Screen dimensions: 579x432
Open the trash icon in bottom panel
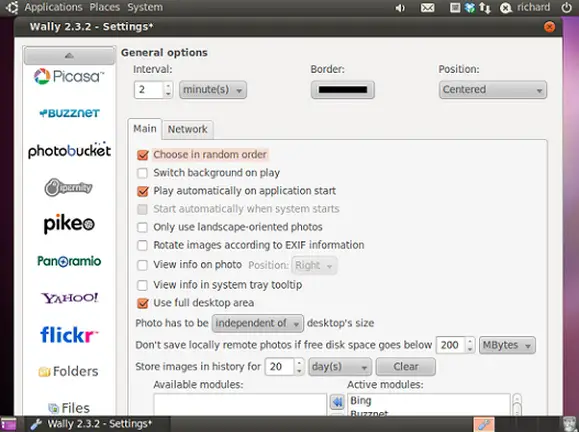tap(569, 424)
